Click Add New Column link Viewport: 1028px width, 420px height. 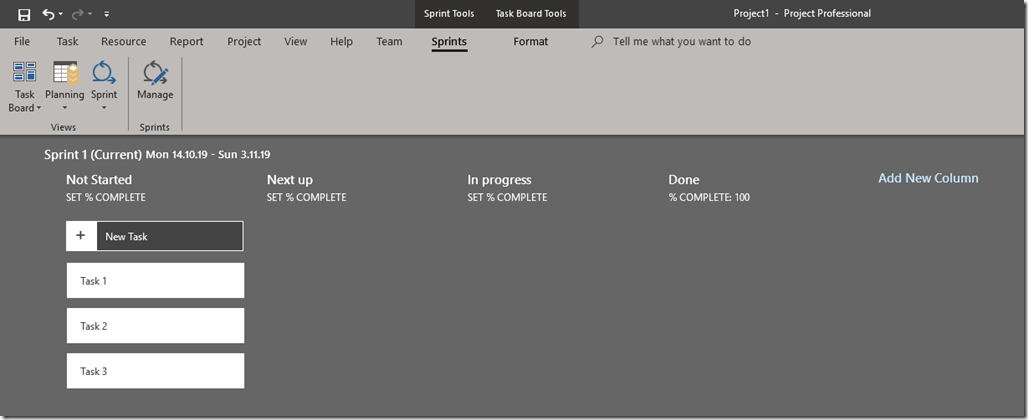point(928,178)
